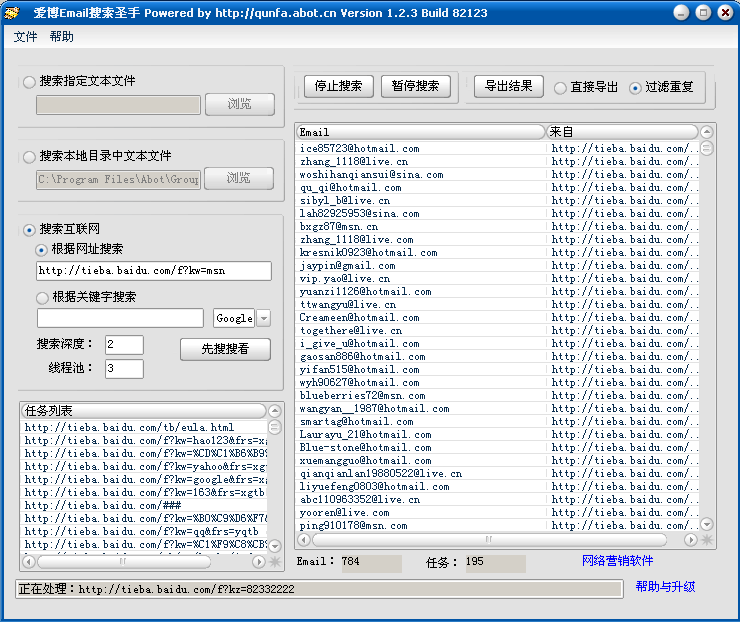The width and height of the screenshot is (740, 622).
Task: Click the horizontal scrollbar thumb of task list
Action: [124, 562]
